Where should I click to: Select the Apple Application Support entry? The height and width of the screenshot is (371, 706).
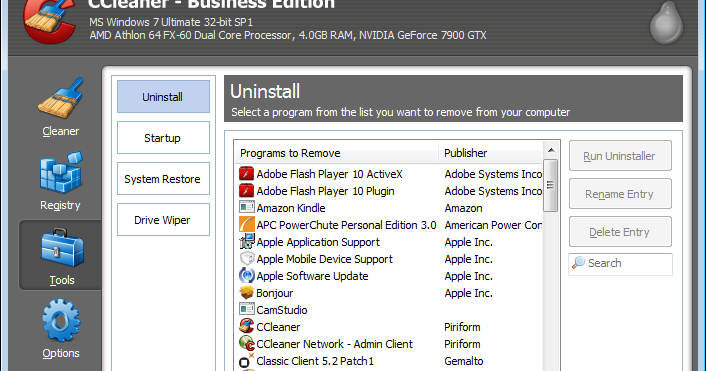(x=318, y=242)
